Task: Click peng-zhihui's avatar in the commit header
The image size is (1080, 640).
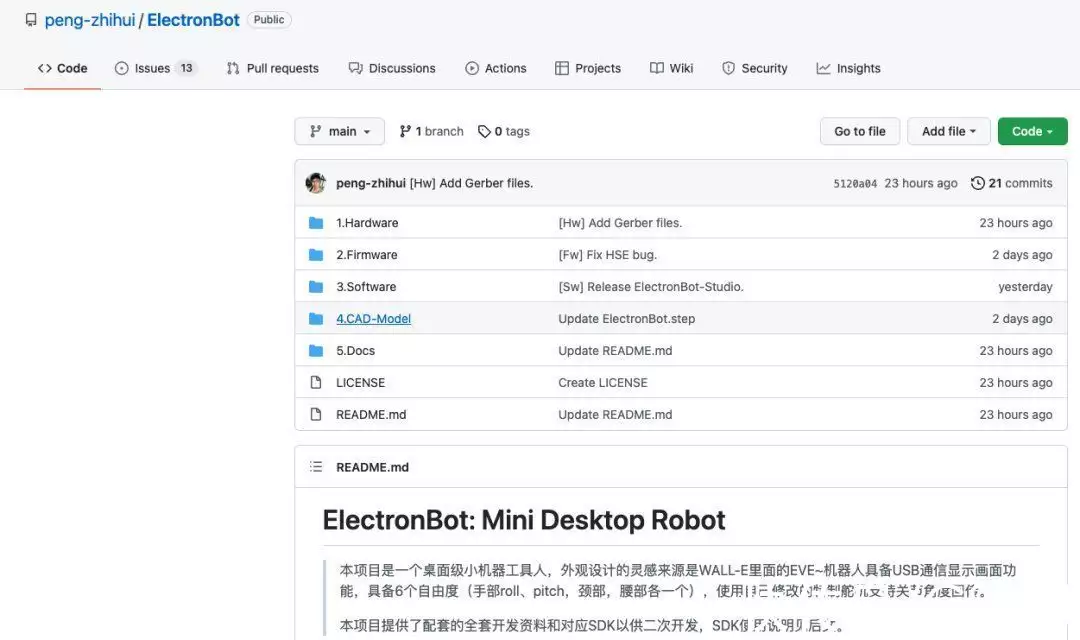Action: pyautogui.click(x=315, y=183)
